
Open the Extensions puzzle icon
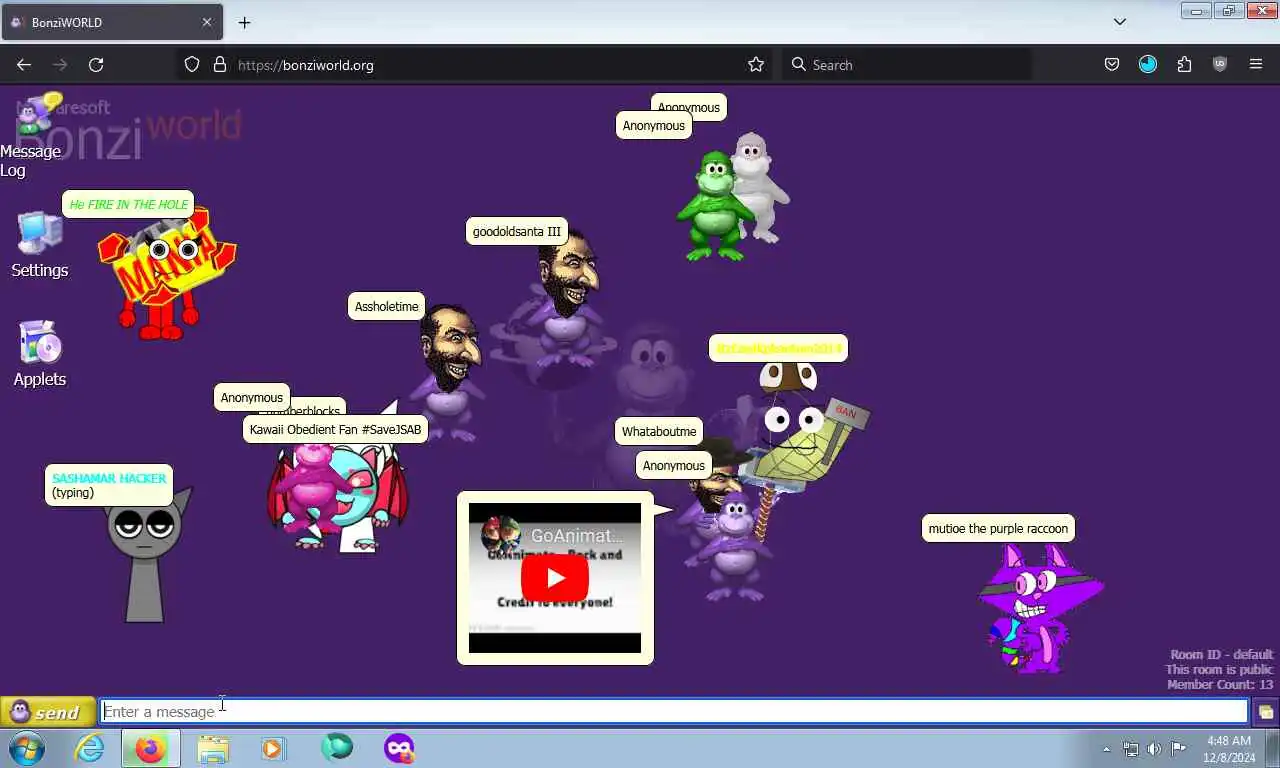(1184, 65)
